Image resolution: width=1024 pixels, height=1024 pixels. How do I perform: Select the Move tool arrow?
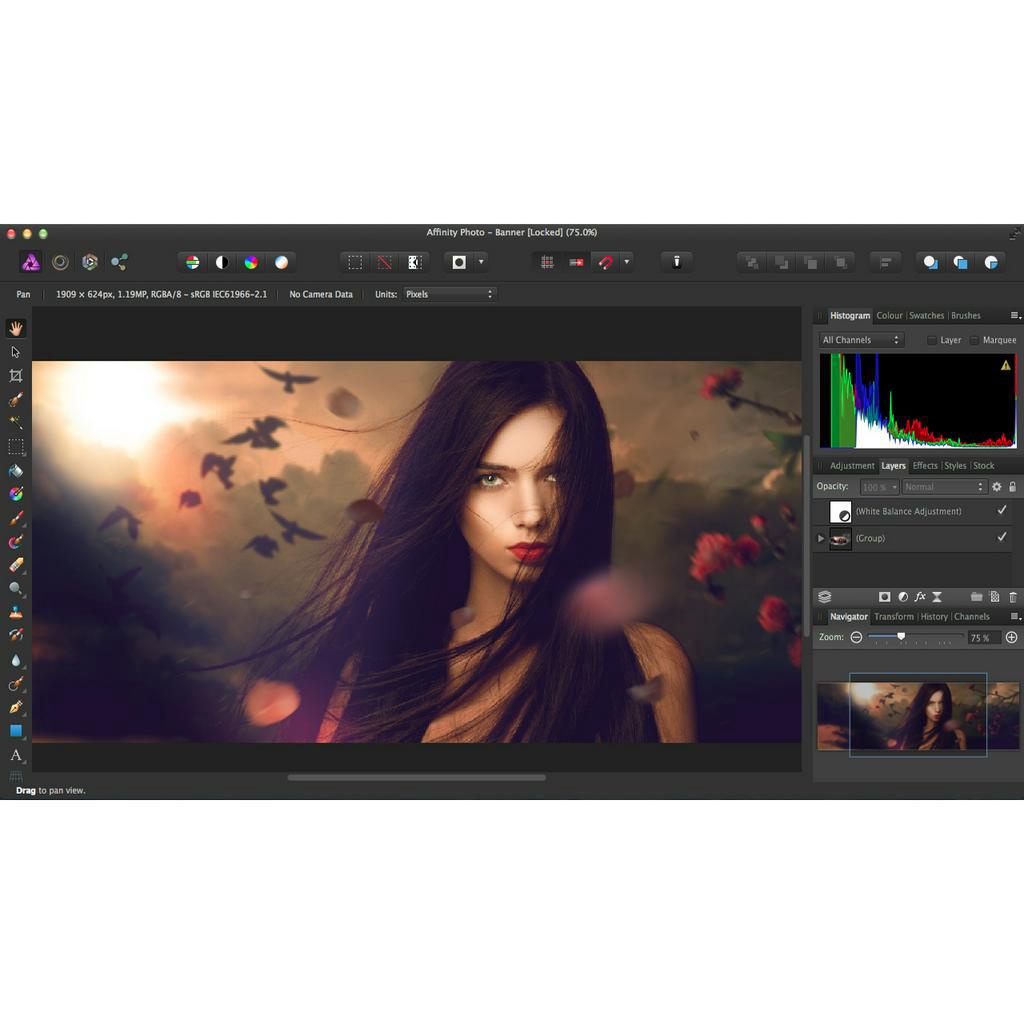[x=15, y=352]
